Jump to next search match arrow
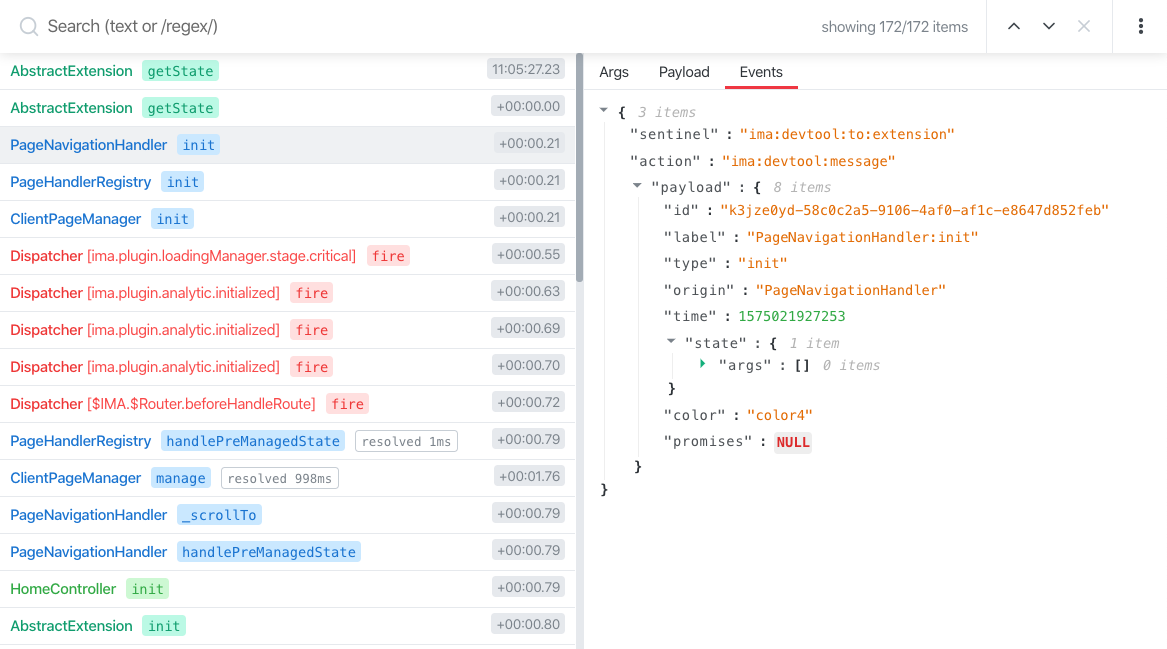1167x649 pixels. click(1049, 27)
